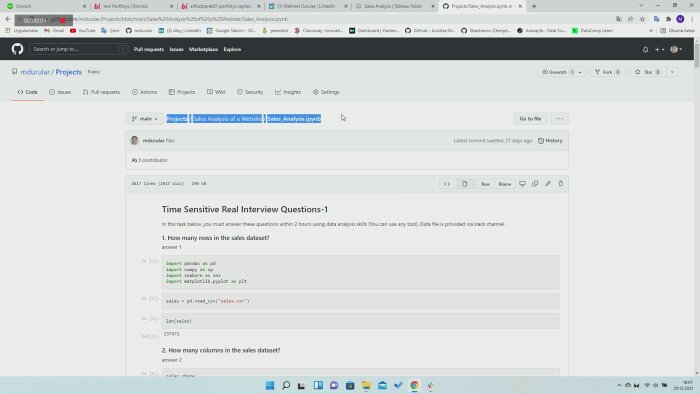700x394 pixels.
Task: Open the commit author avatar
Action: [134, 141]
